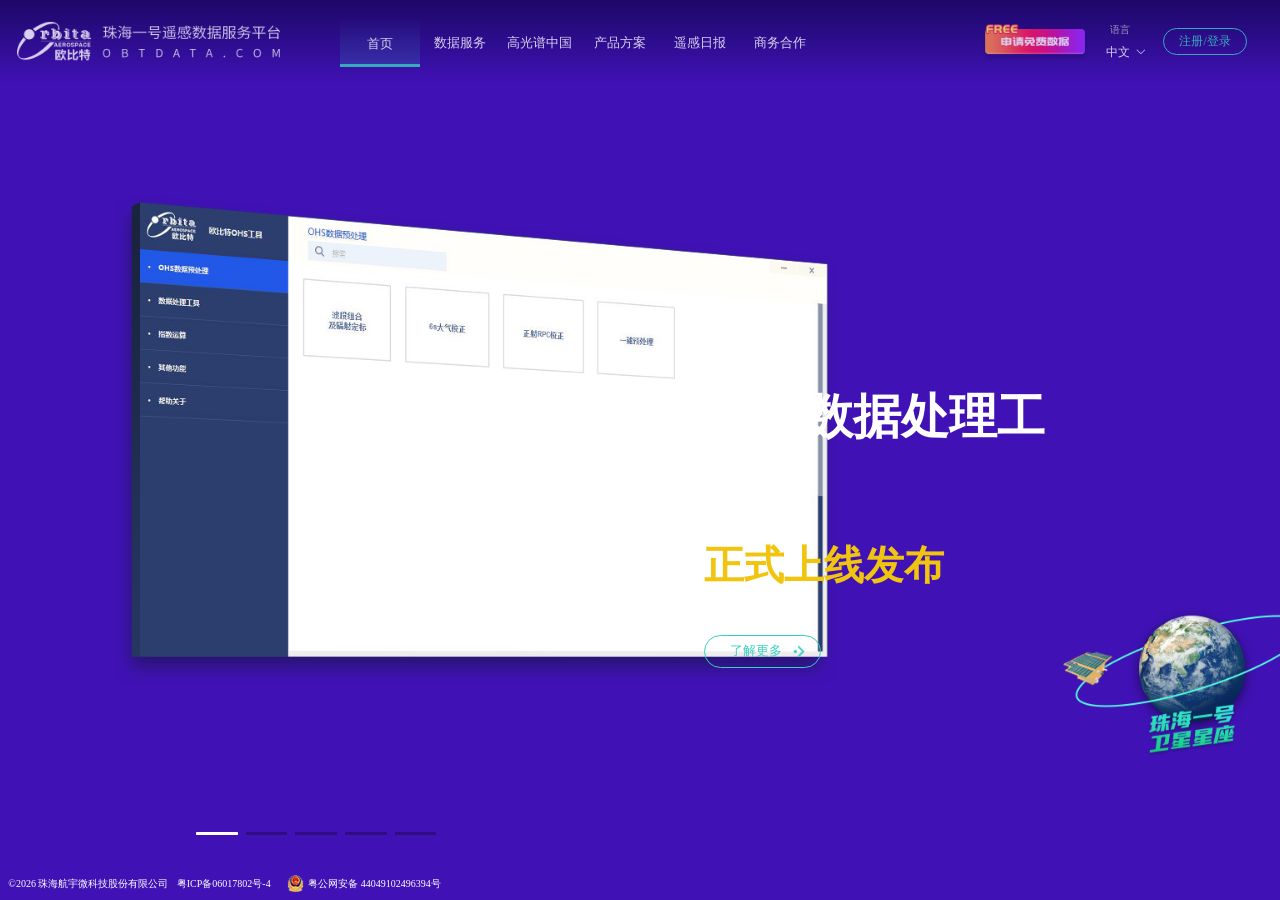Select the first carousel slide indicator
The image size is (1280, 900).
[x=217, y=833]
